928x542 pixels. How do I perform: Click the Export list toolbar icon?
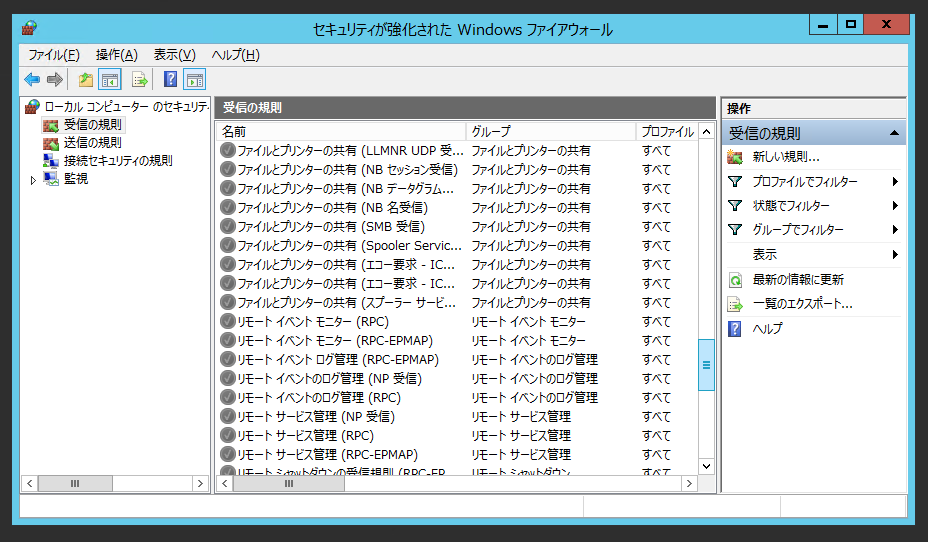click(x=140, y=79)
